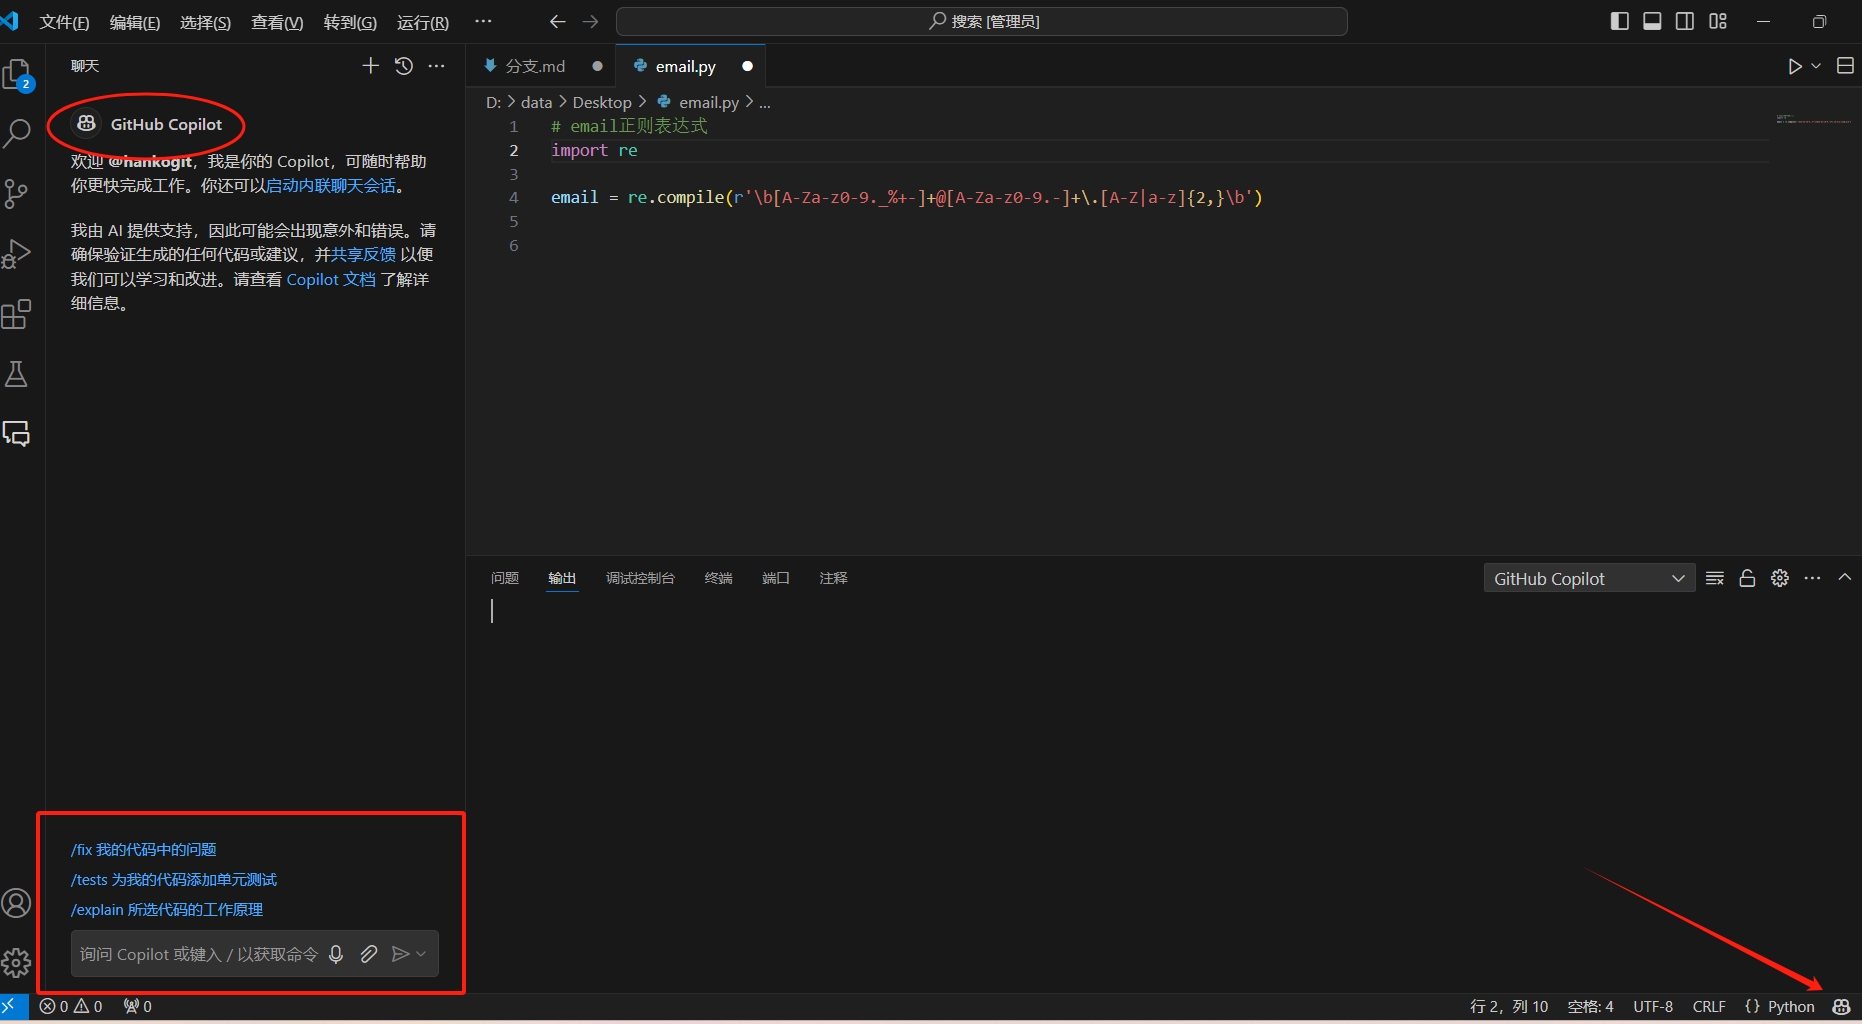
Task: Activate voice input mic in chat box
Action: tap(336, 954)
